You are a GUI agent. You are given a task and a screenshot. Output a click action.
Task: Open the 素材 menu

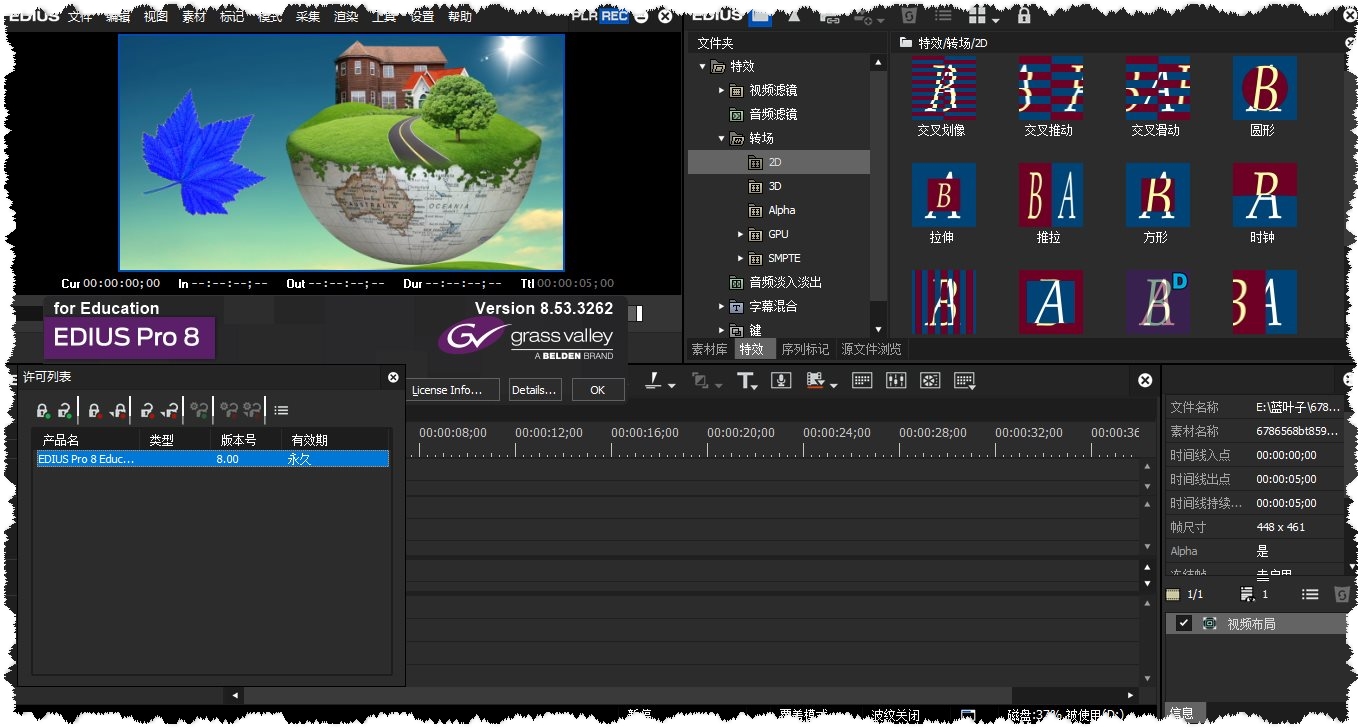193,16
